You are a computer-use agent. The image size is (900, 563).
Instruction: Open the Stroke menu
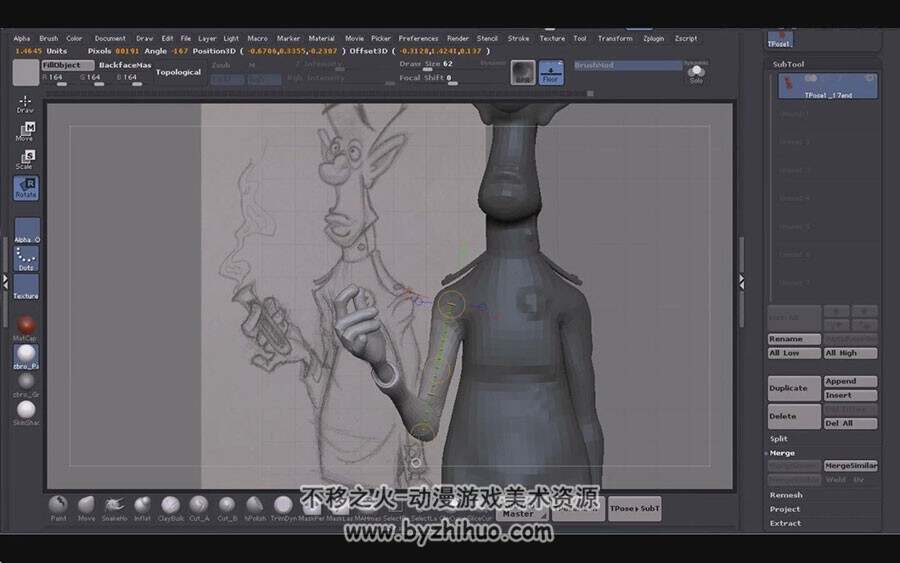[x=519, y=38]
